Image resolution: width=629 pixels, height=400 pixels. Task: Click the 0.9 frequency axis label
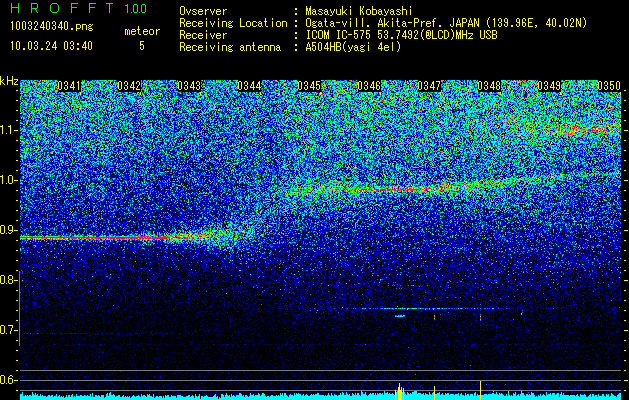(9, 230)
